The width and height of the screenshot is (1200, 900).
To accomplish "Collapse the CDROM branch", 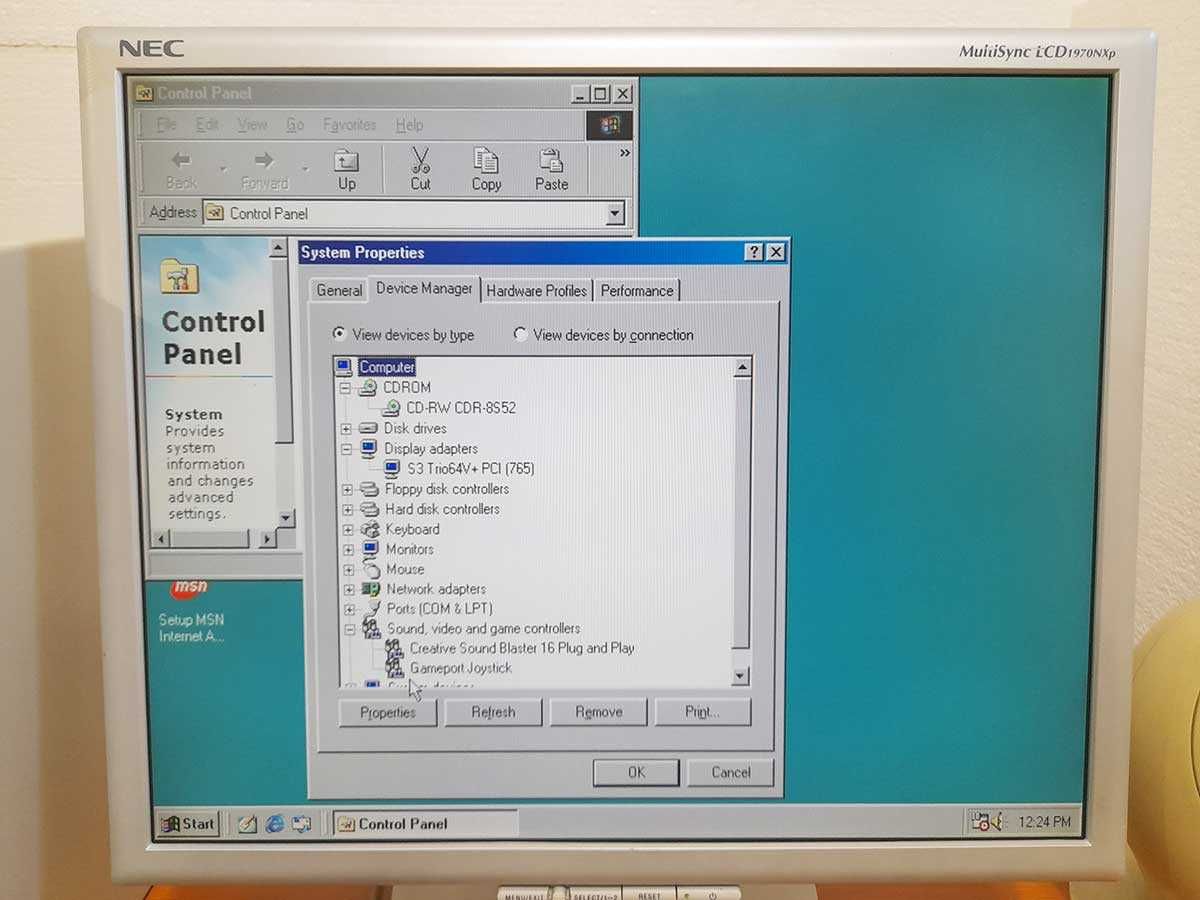I will (x=346, y=388).
